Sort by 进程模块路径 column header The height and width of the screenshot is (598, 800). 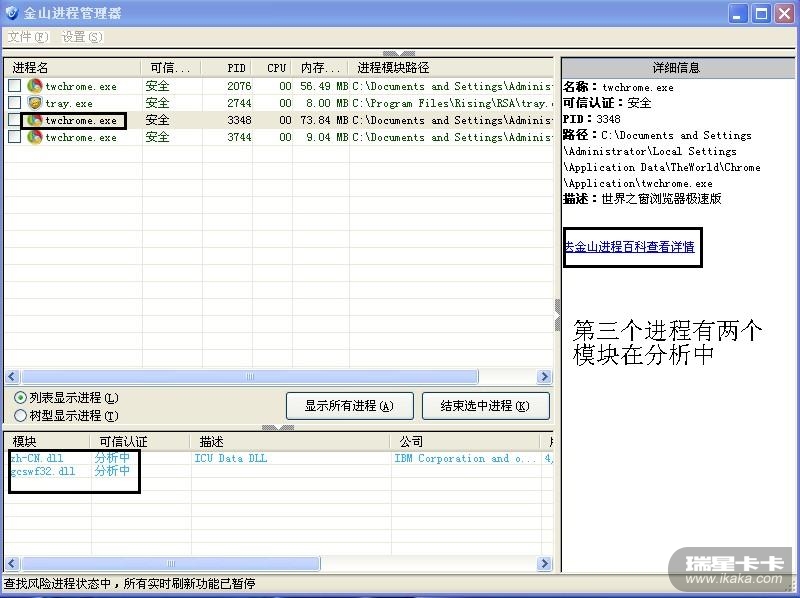coord(451,67)
